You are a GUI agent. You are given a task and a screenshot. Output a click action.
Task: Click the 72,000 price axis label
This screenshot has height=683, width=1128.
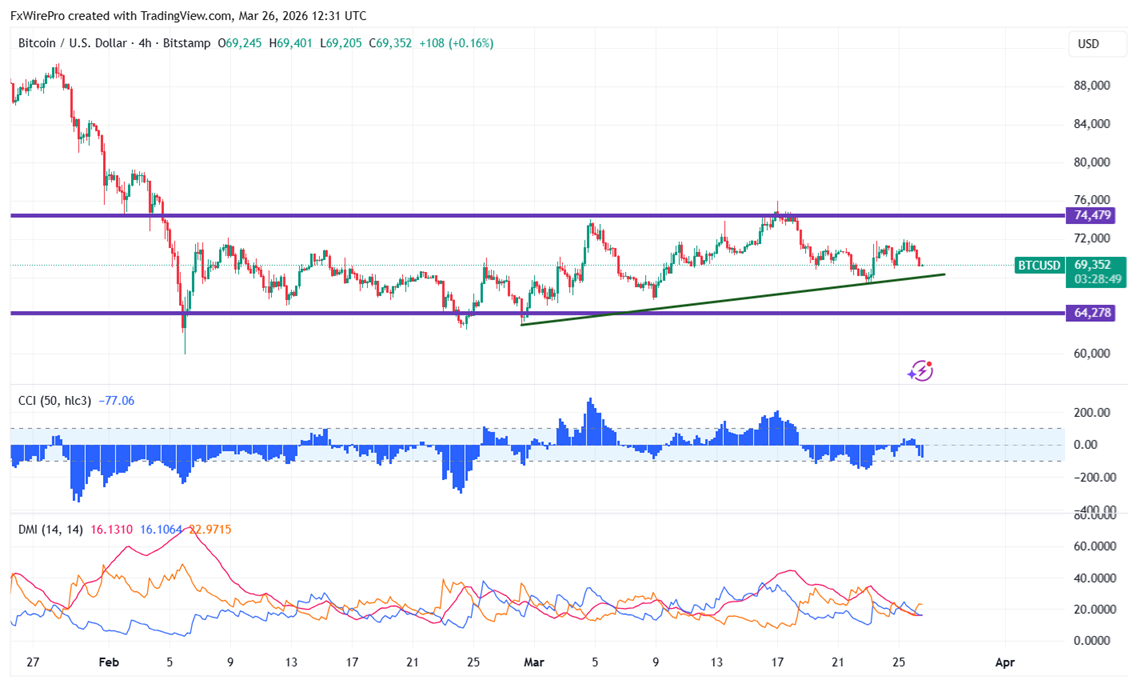(x=1091, y=238)
